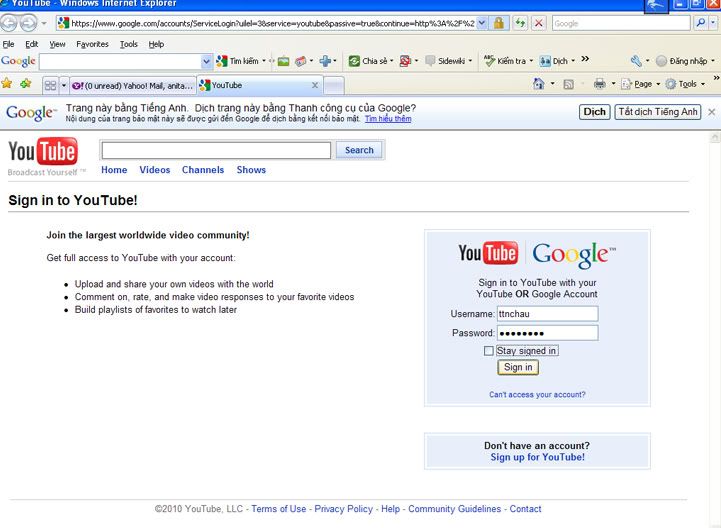This screenshot has height=528, width=721.
Task: Click the Google toolbar mail/bookmark icon
Action: tap(301, 61)
